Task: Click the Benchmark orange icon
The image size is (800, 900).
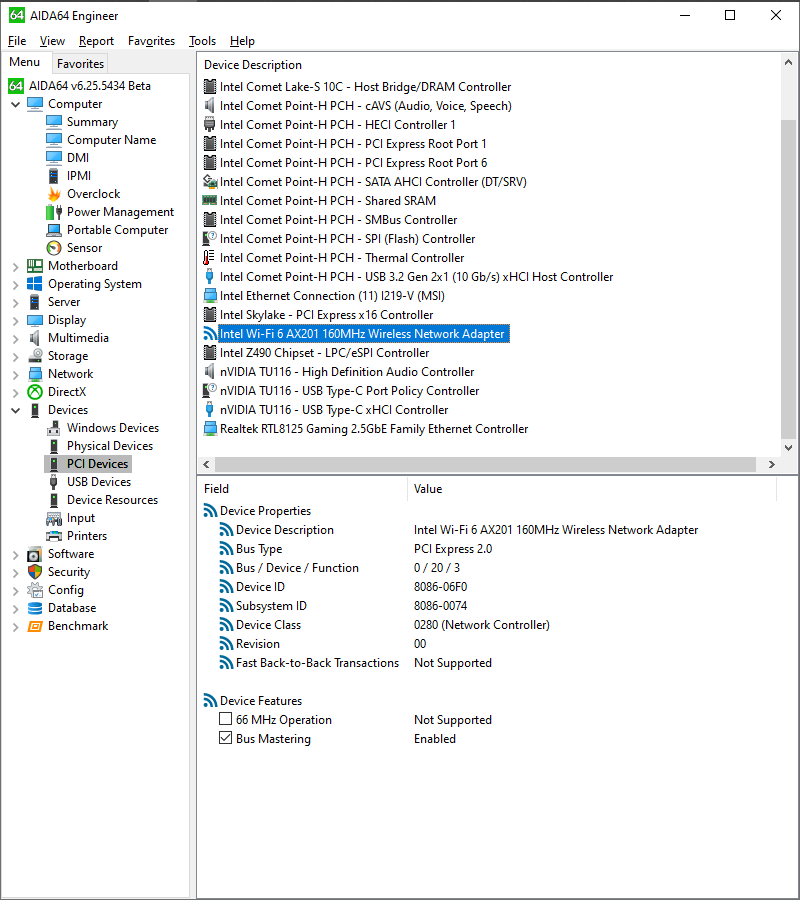Action: click(35, 626)
